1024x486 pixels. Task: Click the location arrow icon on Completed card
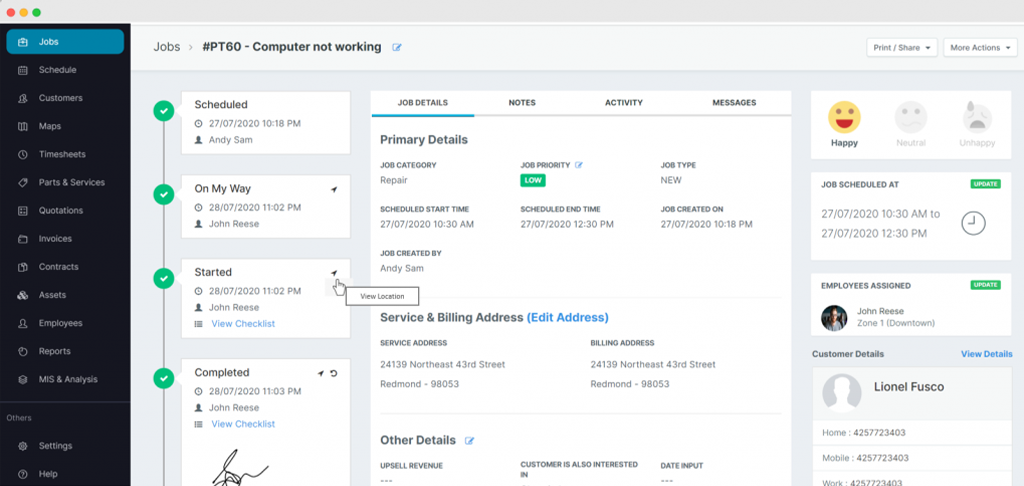(321, 373)
